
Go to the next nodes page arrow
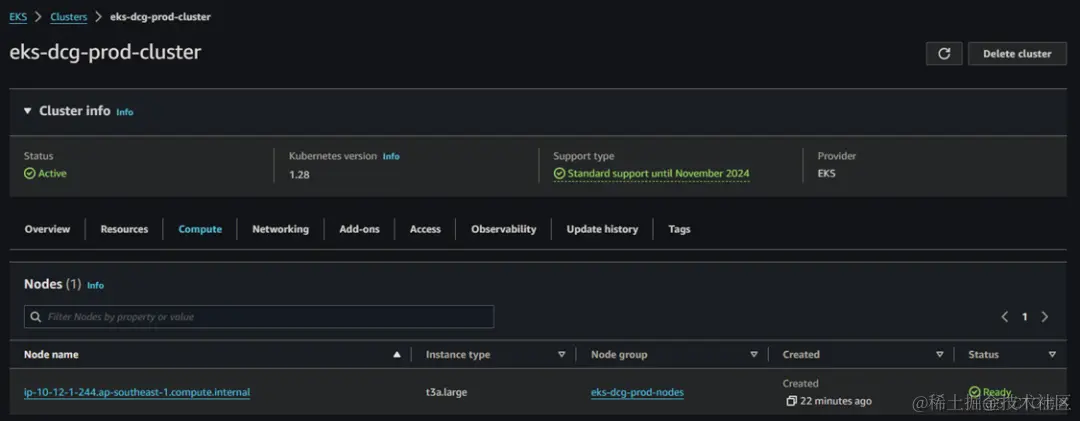tap(1045, 317)
